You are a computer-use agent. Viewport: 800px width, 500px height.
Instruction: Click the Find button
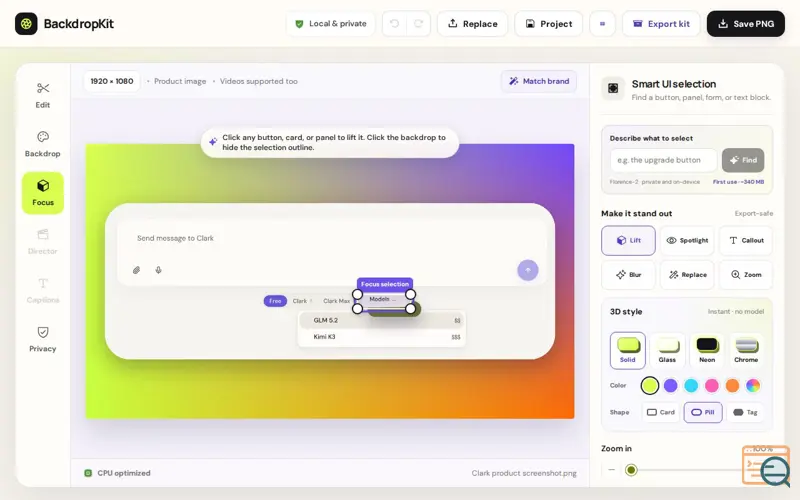pyautogui.click(x=743, y=160)
